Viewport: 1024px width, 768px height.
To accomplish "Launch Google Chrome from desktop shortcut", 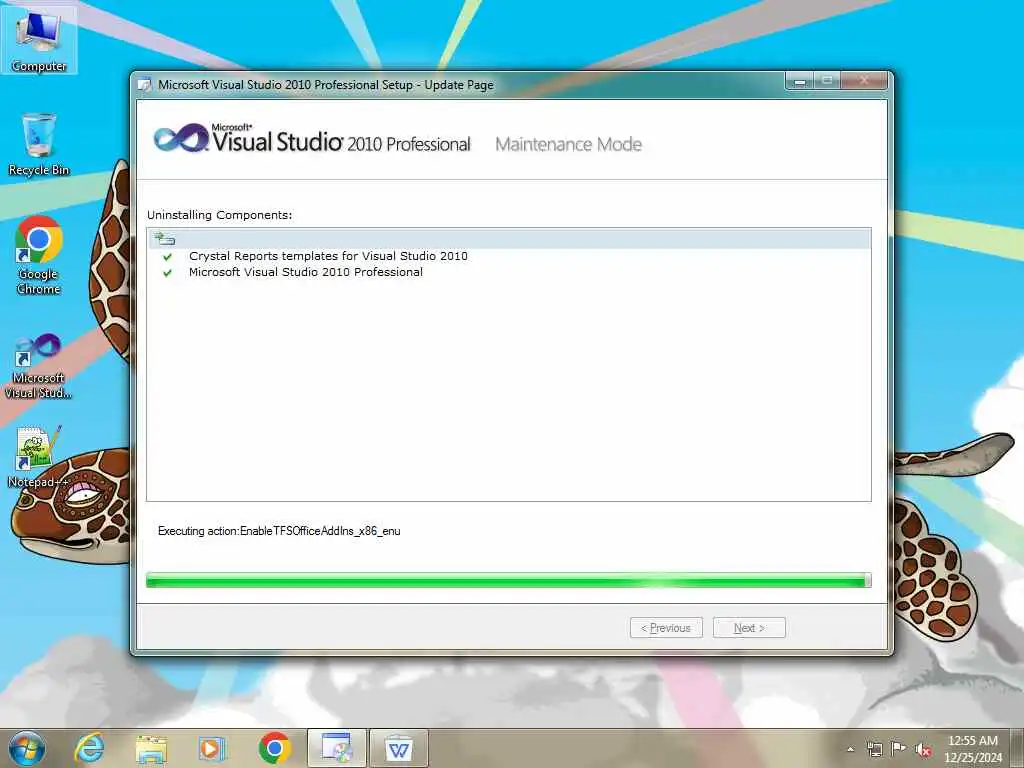I will [x=39, y=255].
